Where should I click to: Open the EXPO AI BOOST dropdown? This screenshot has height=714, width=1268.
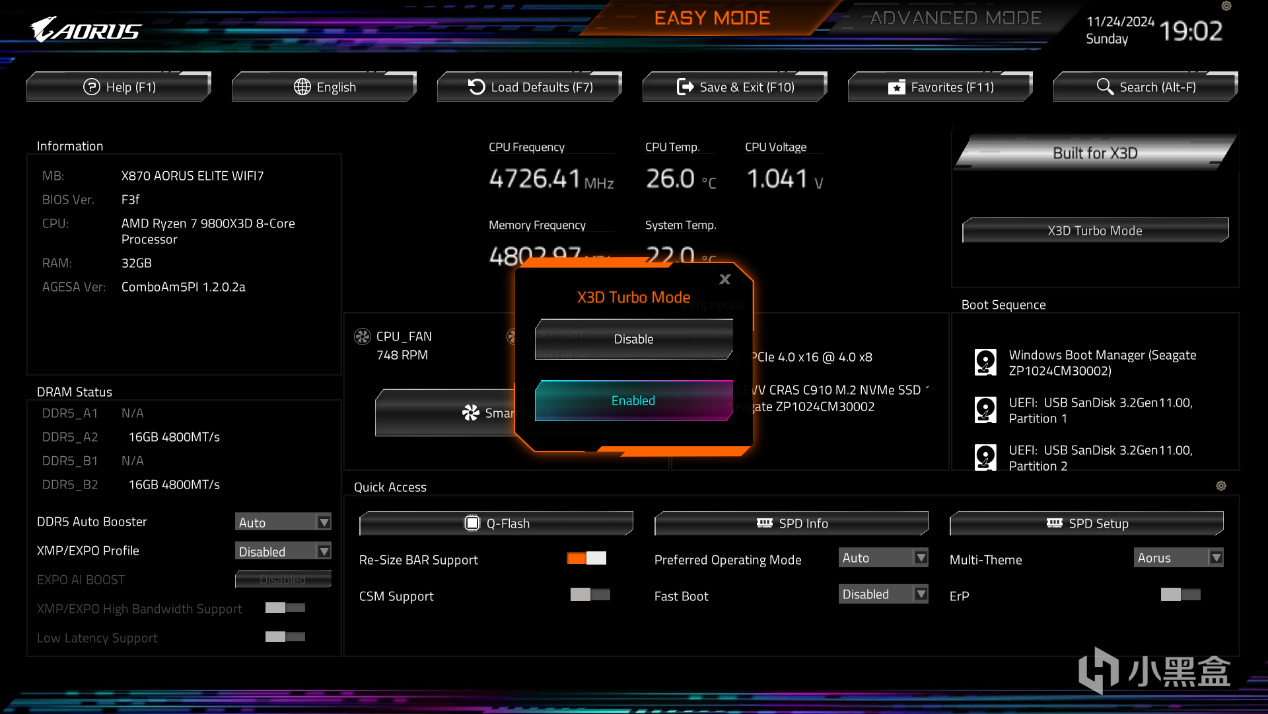click(x=283, y=579)
